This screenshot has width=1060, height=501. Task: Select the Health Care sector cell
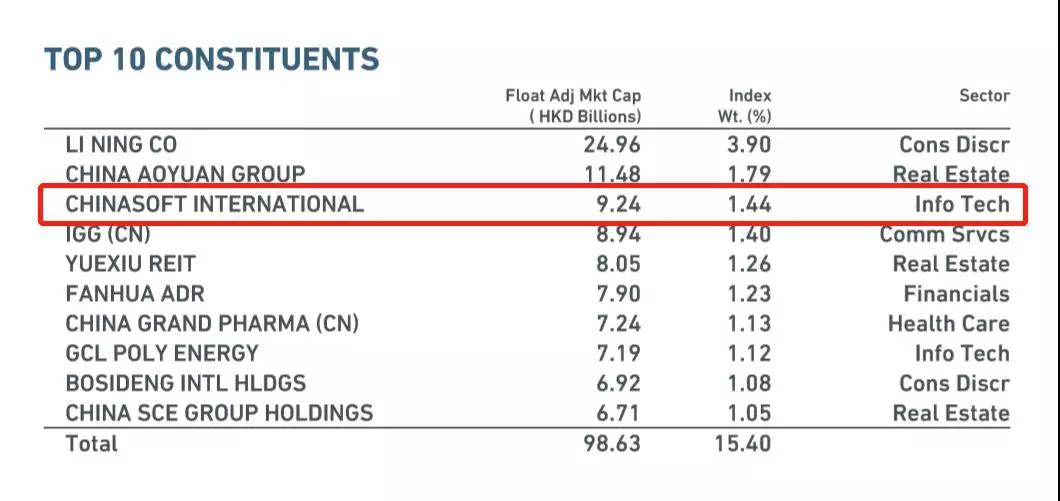tap(948, 324)
